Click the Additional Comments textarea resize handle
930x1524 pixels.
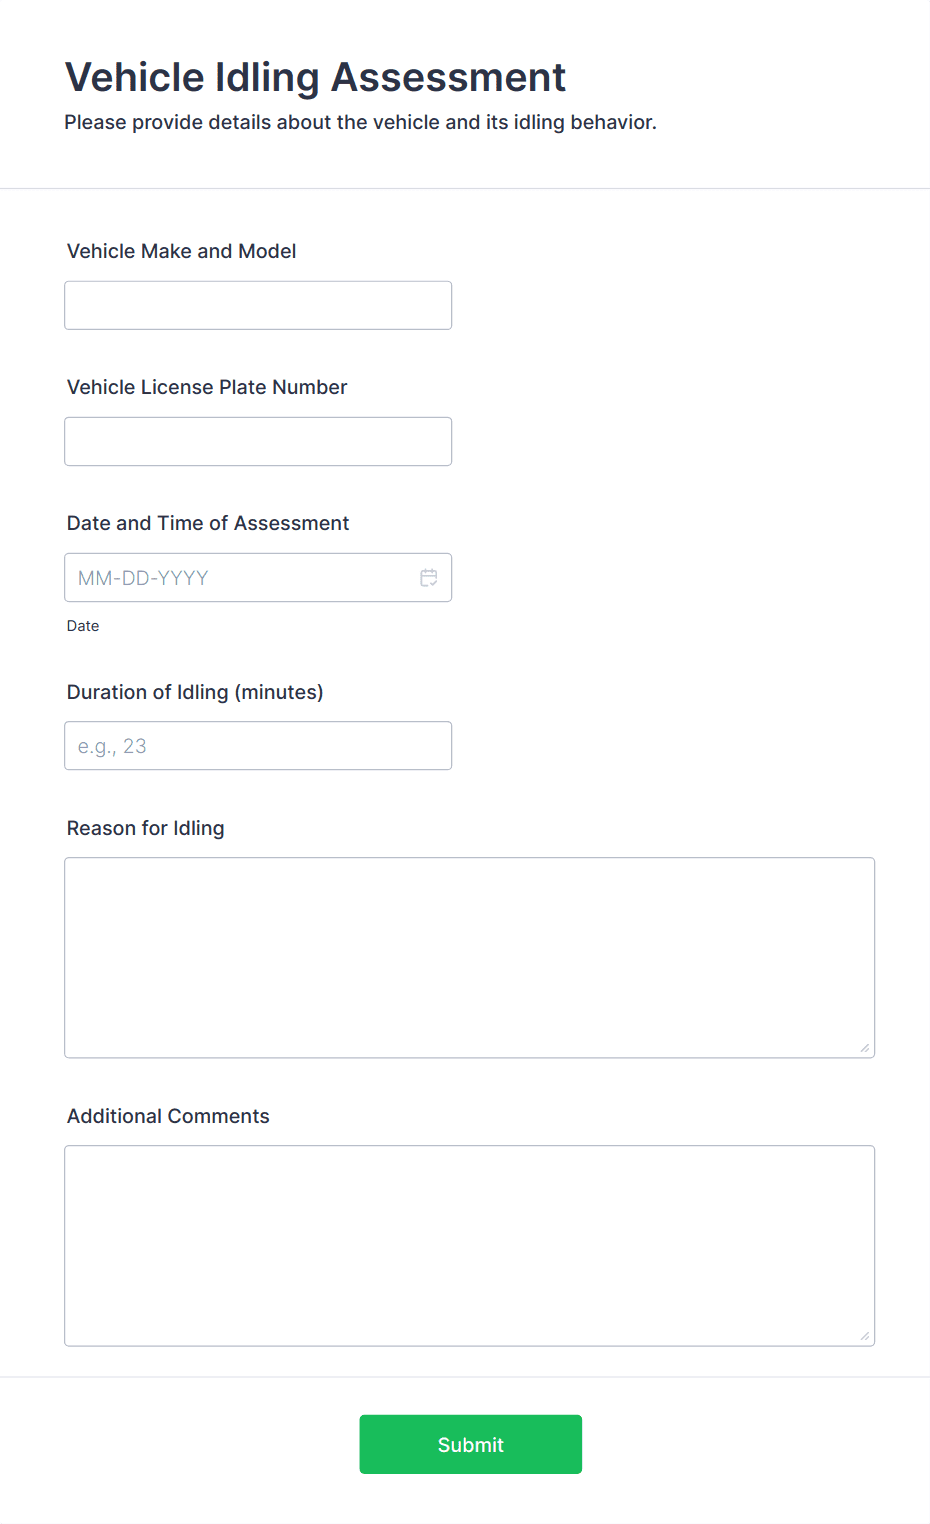tap(864, 1335)
